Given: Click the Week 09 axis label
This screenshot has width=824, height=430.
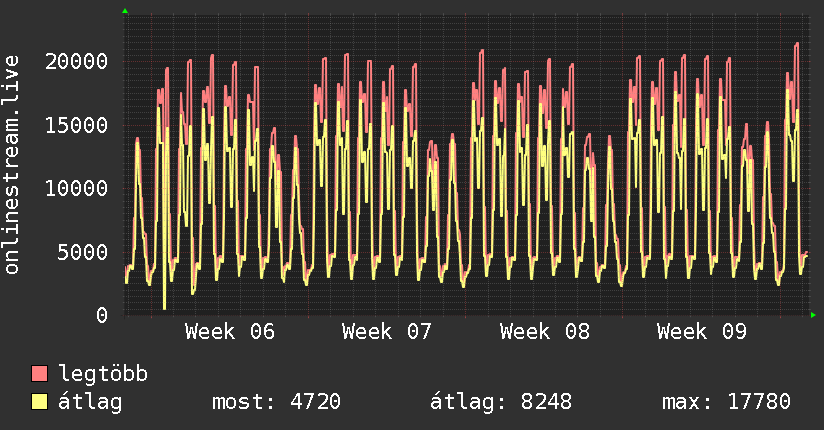Looking at the screenshot, I should coord(702,332).
